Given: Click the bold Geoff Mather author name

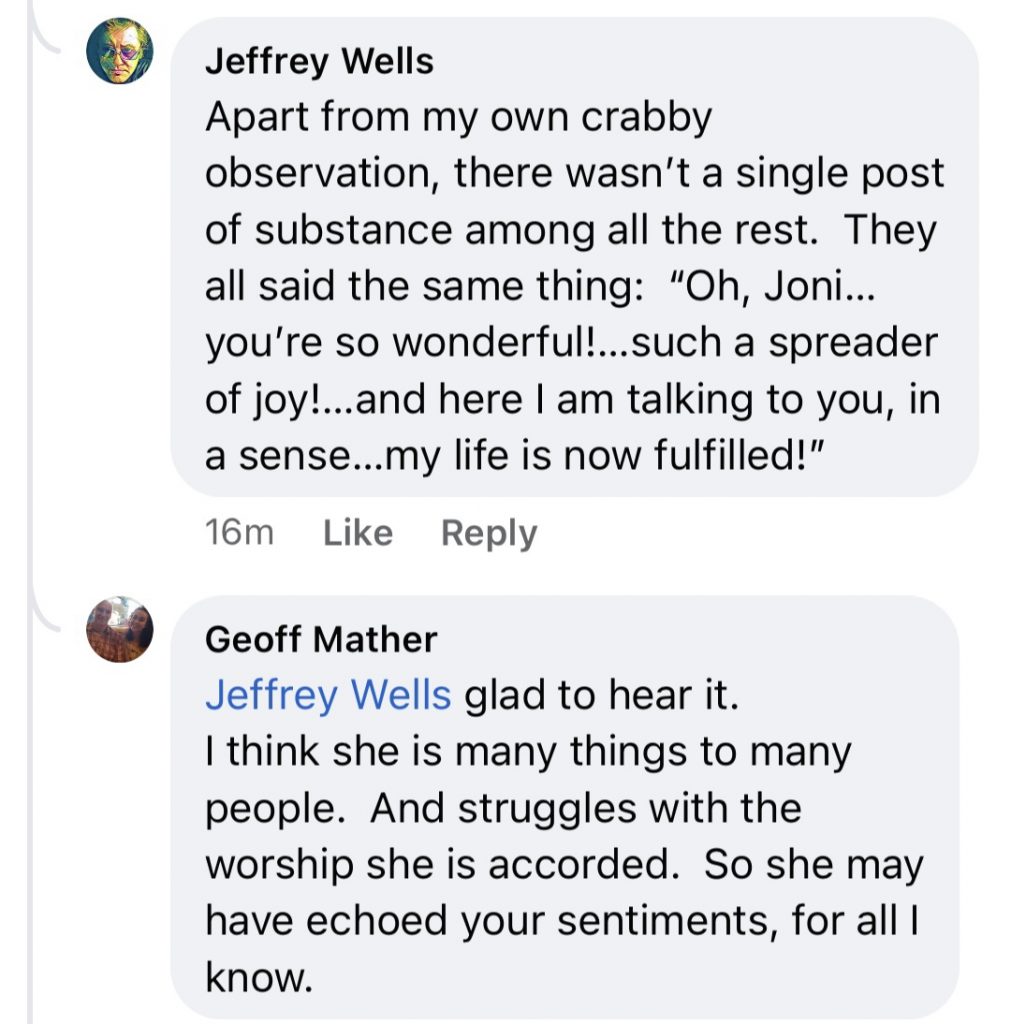Looking at the screenshot, I should 321,640.
